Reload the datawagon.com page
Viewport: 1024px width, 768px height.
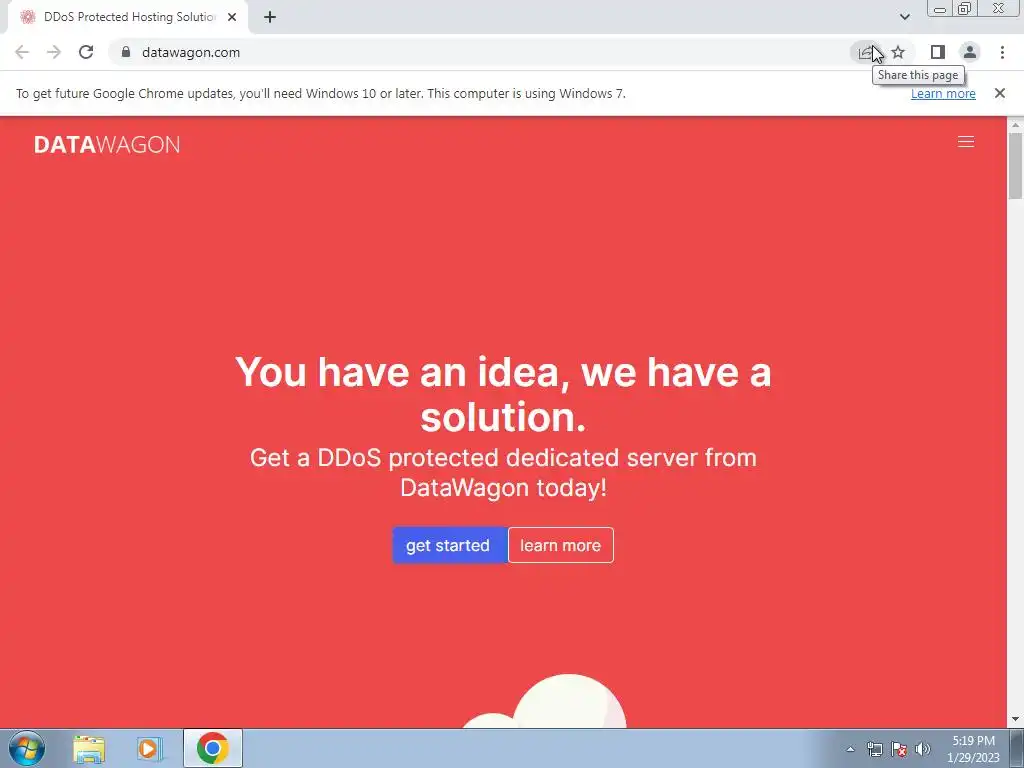click(86, 52)
